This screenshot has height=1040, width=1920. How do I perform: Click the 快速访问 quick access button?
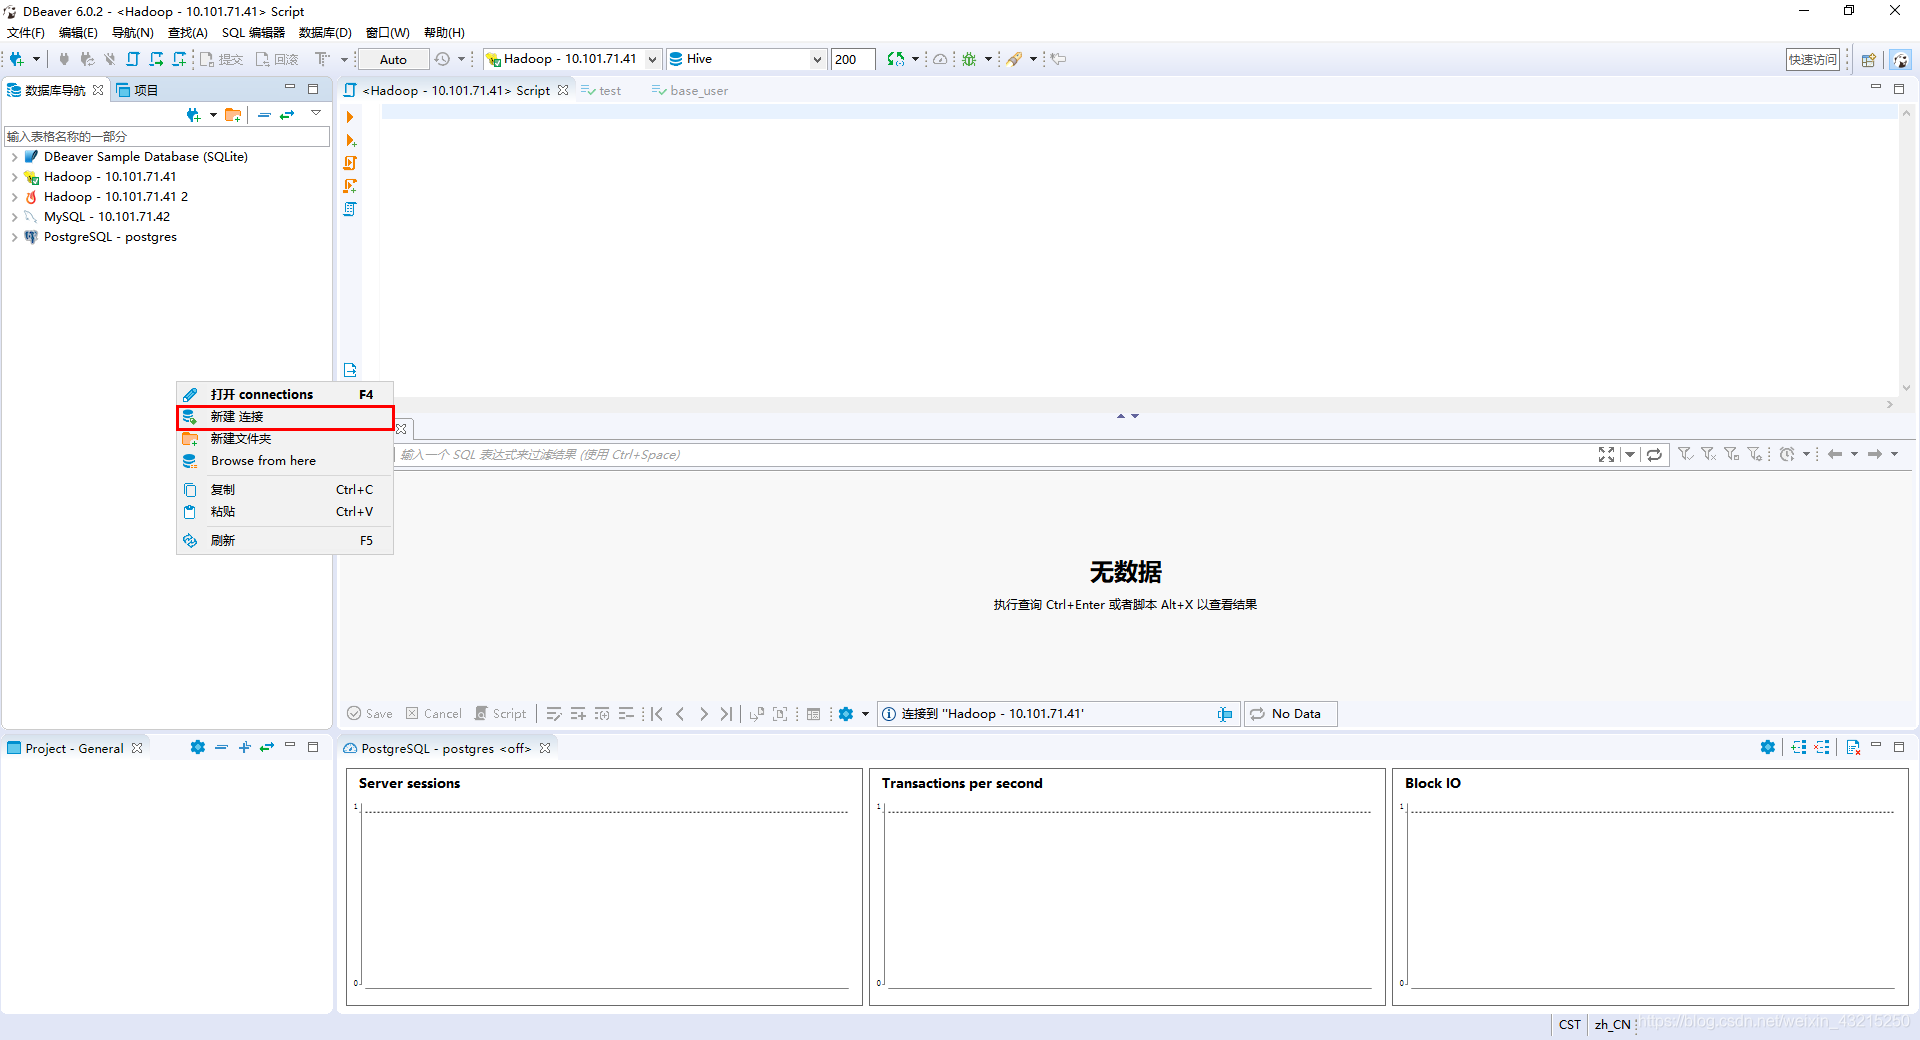(1812, 60)
